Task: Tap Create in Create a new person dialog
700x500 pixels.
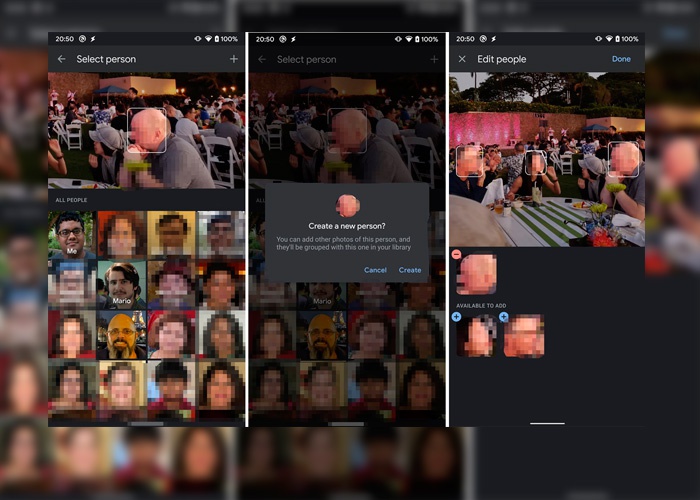Action: (410, 270)
